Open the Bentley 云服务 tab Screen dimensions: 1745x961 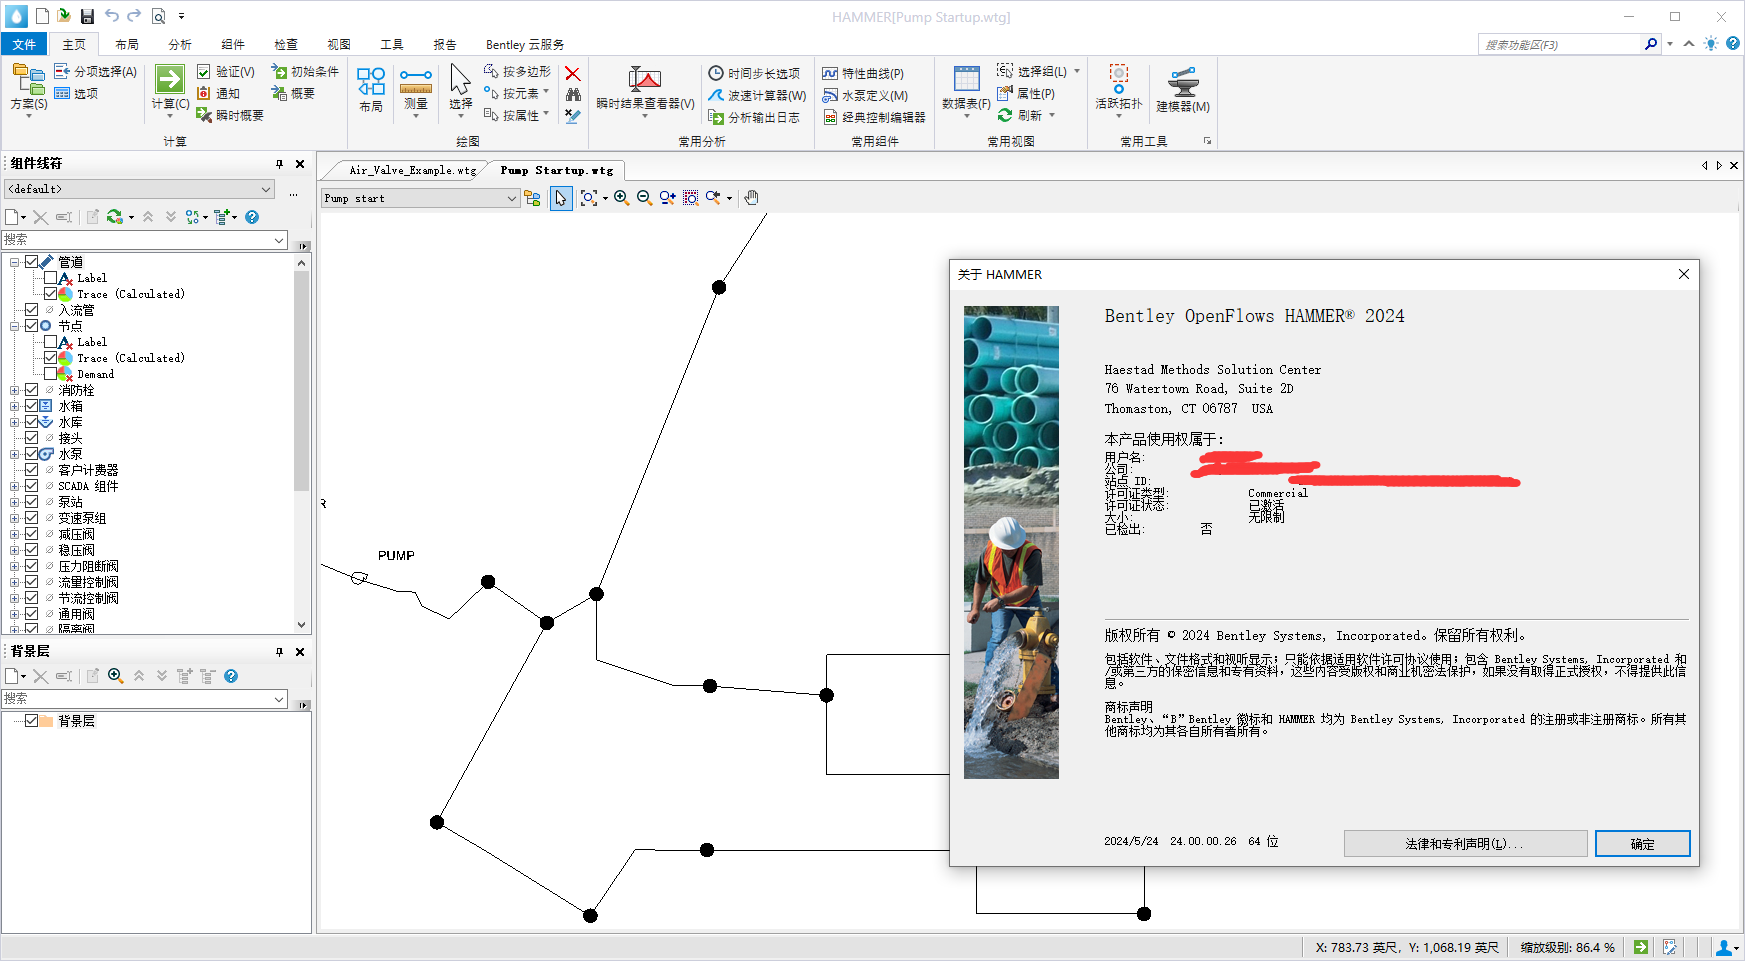[525, 44]
